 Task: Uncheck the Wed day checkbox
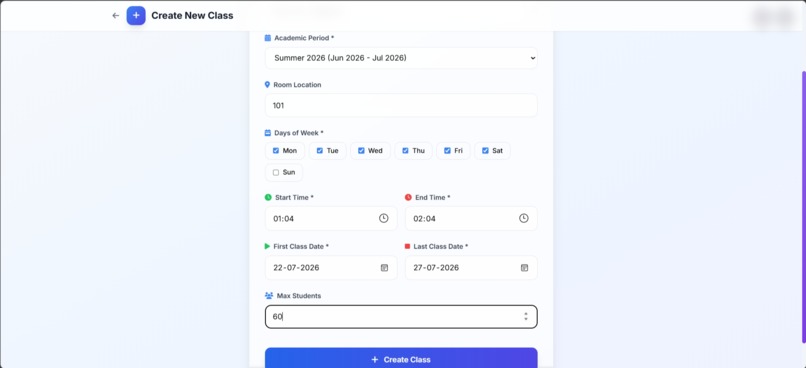coord(361,151)
